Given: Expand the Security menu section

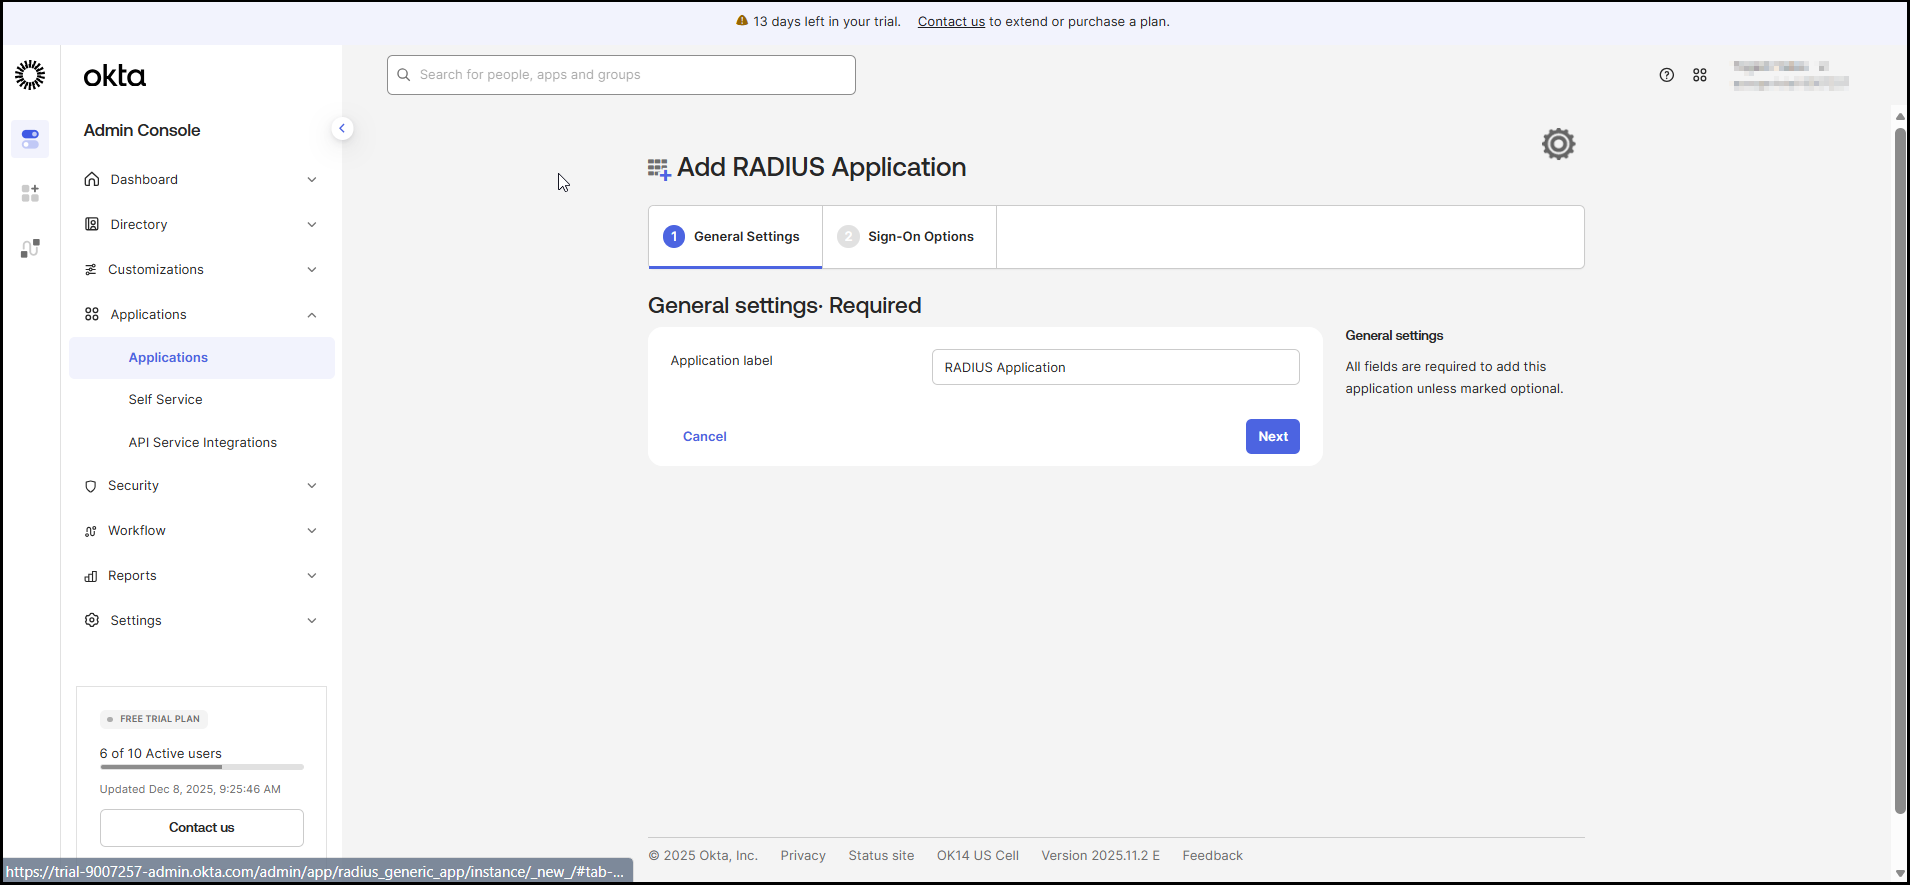Looking at the screenshot, I should click(200, 486).
